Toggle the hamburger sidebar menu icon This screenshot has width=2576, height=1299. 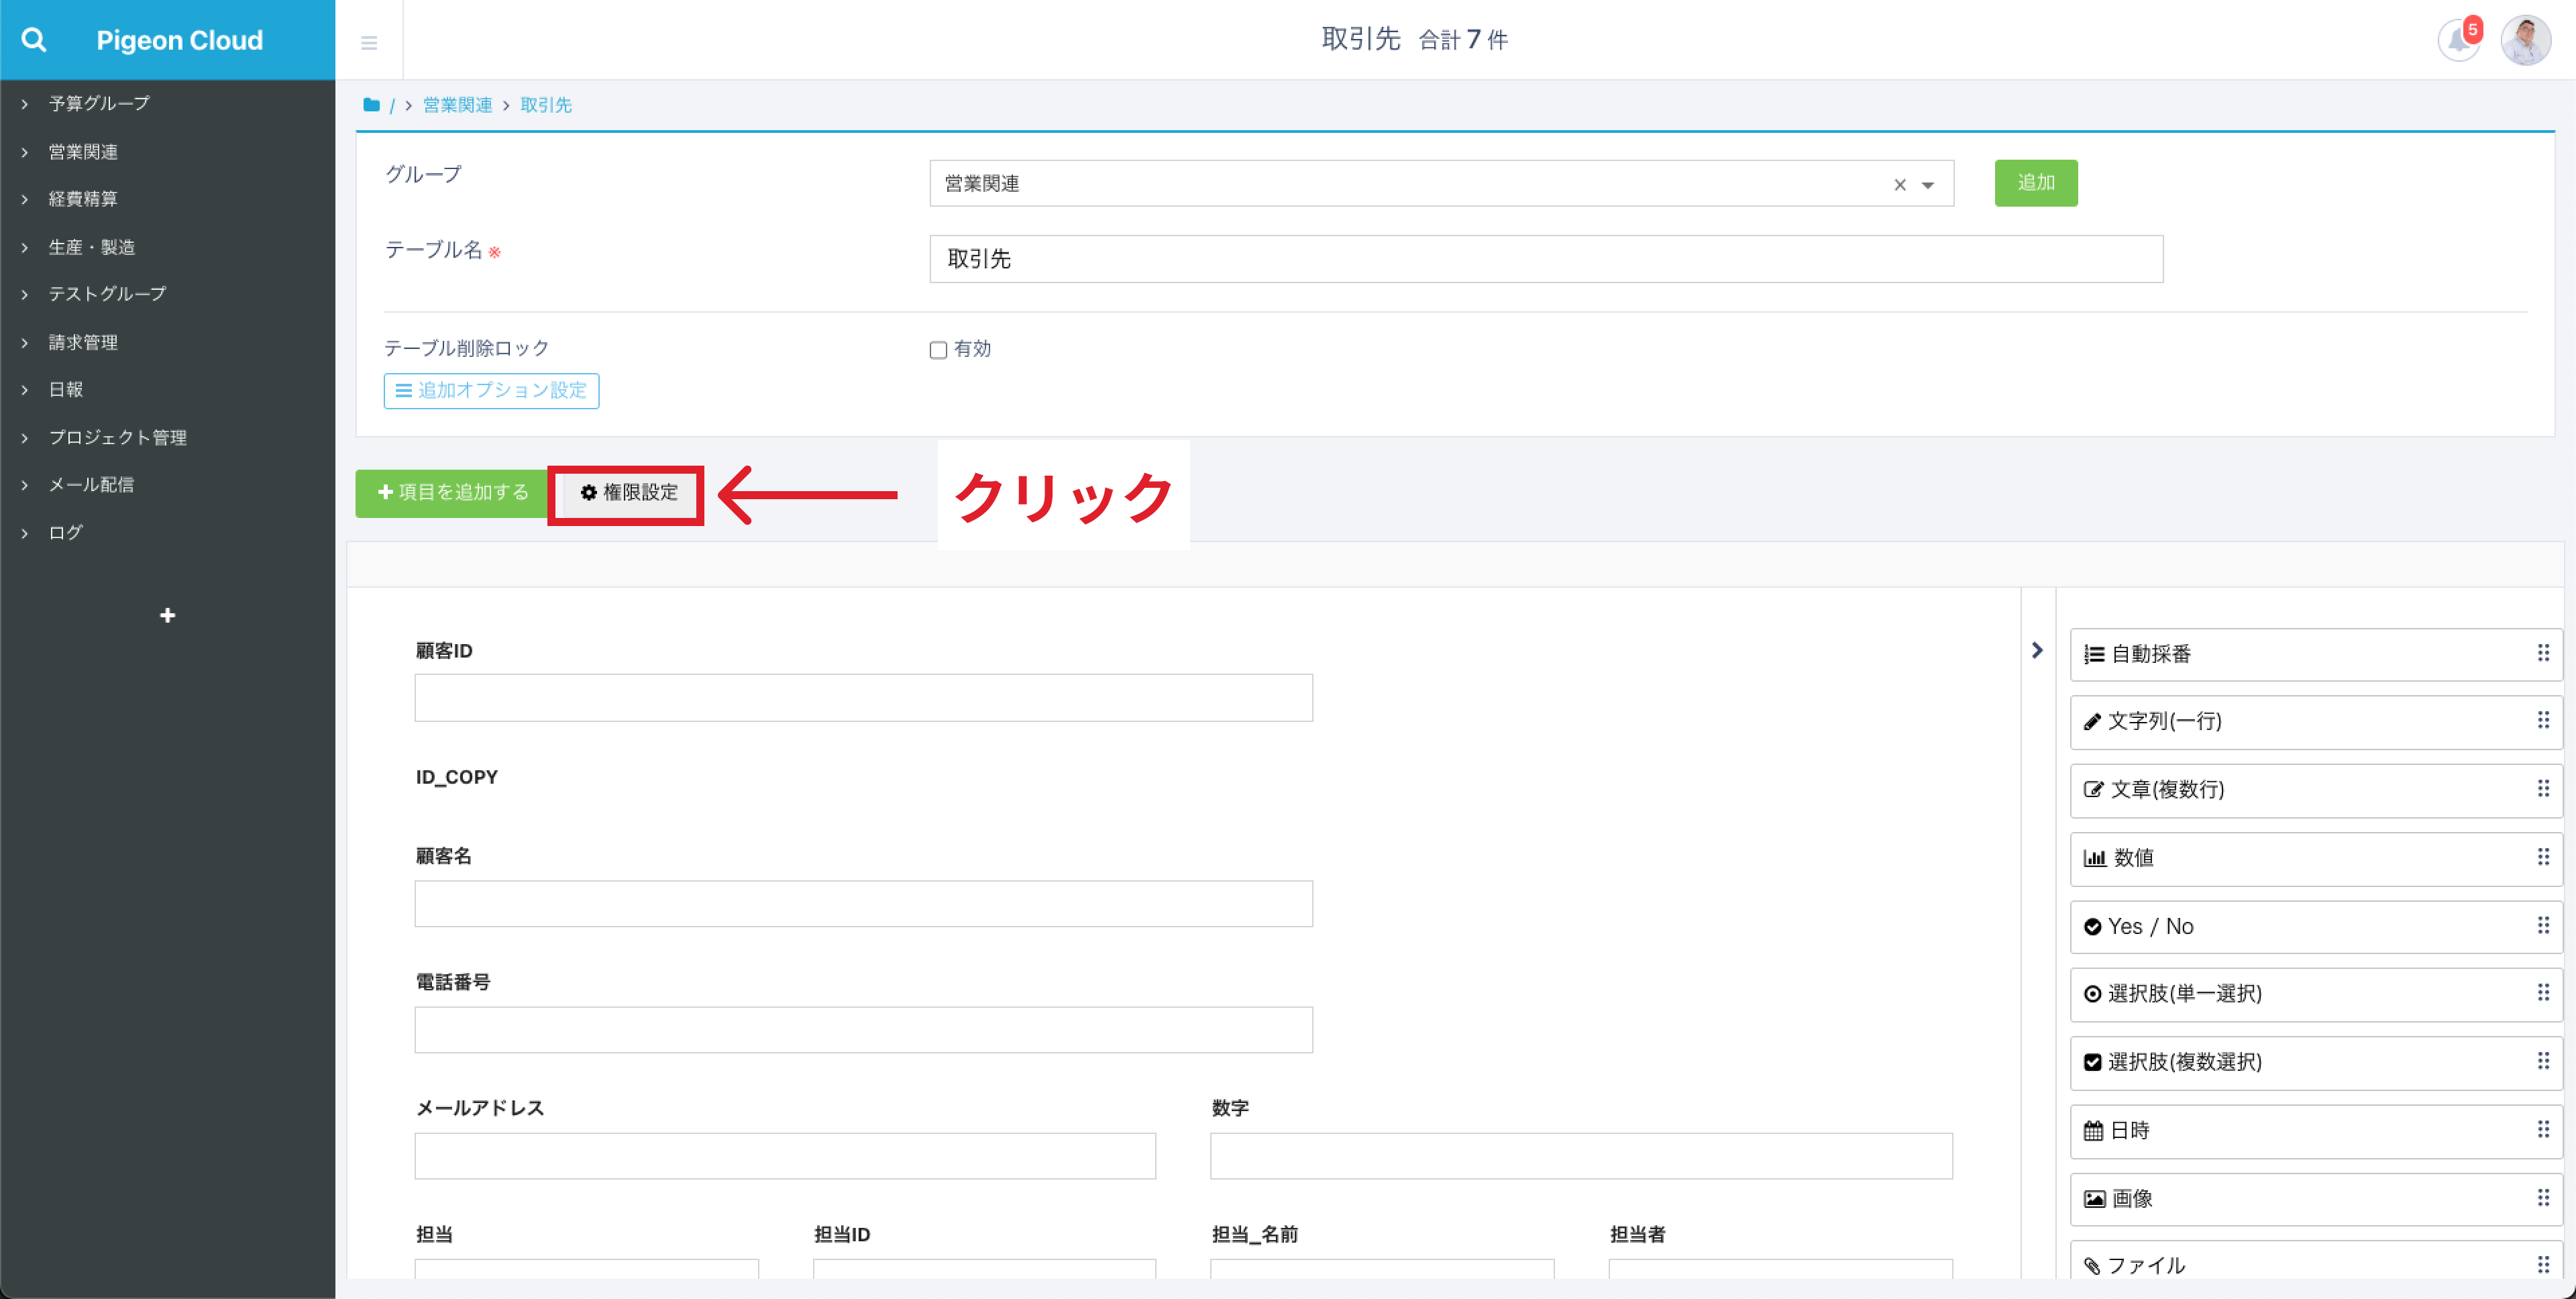369,42
